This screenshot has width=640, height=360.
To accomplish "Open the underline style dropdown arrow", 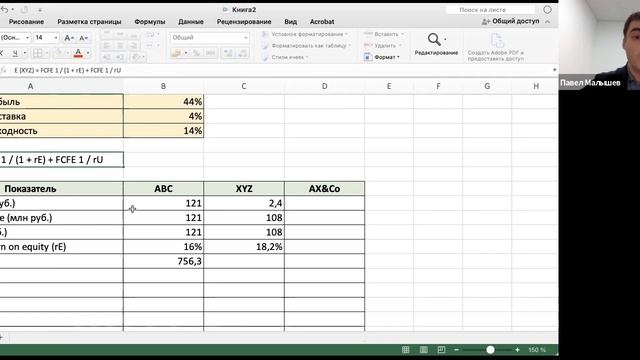I will click(25, 53).
